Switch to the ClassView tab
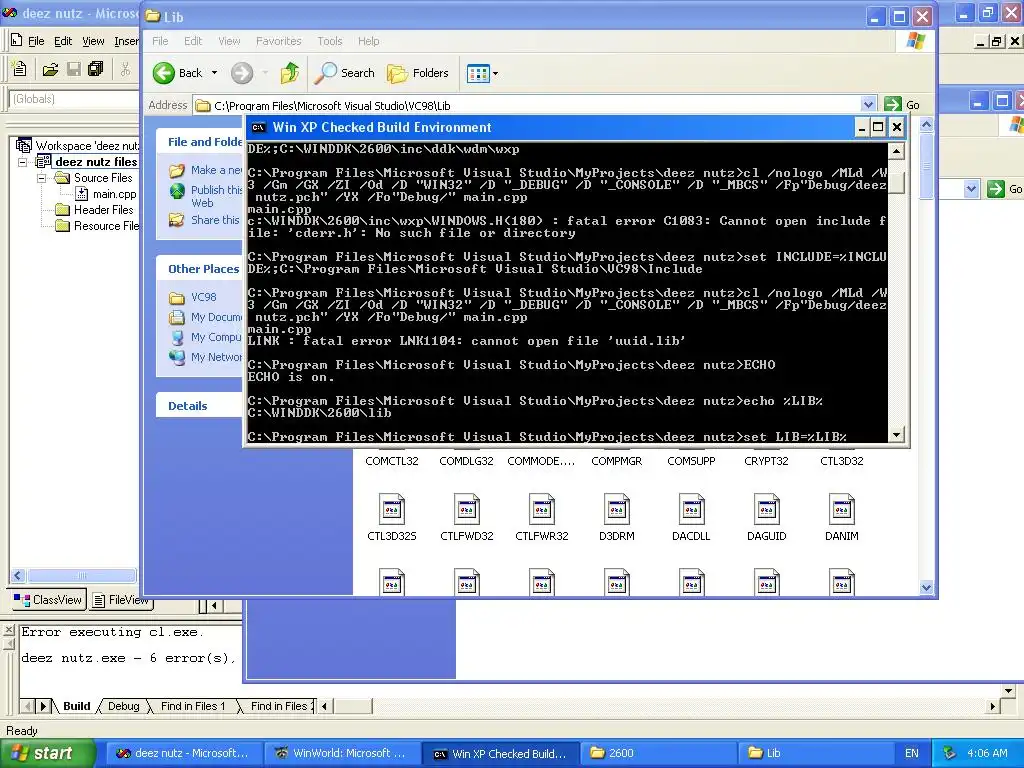 (48, 600)
